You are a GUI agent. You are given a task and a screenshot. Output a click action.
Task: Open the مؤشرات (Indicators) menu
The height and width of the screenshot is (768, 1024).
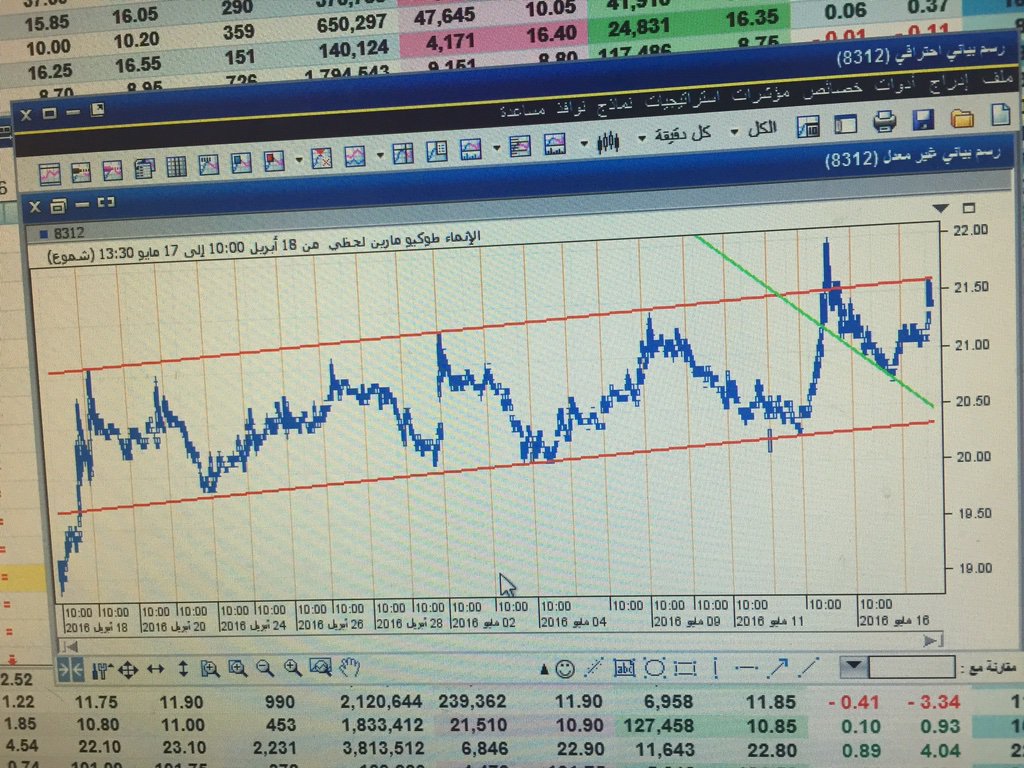760,94
